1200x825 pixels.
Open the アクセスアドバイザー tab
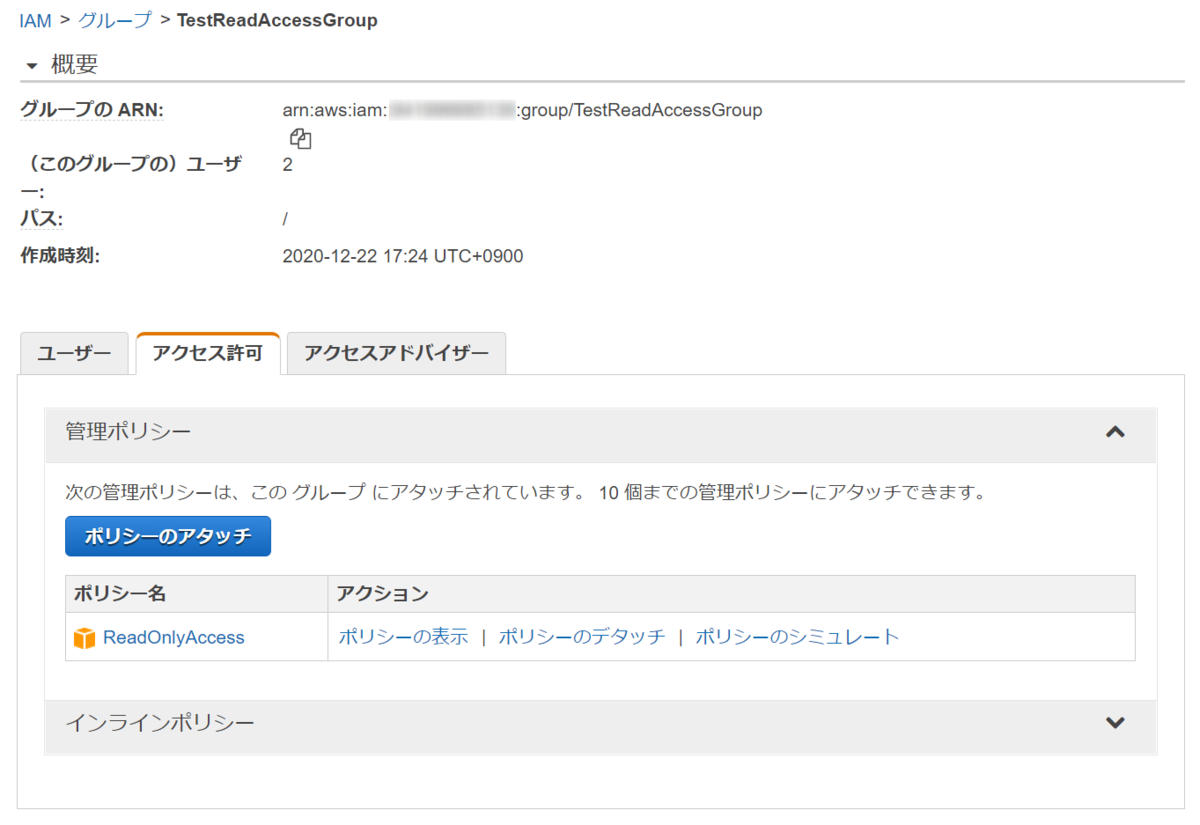pos(395,353)
